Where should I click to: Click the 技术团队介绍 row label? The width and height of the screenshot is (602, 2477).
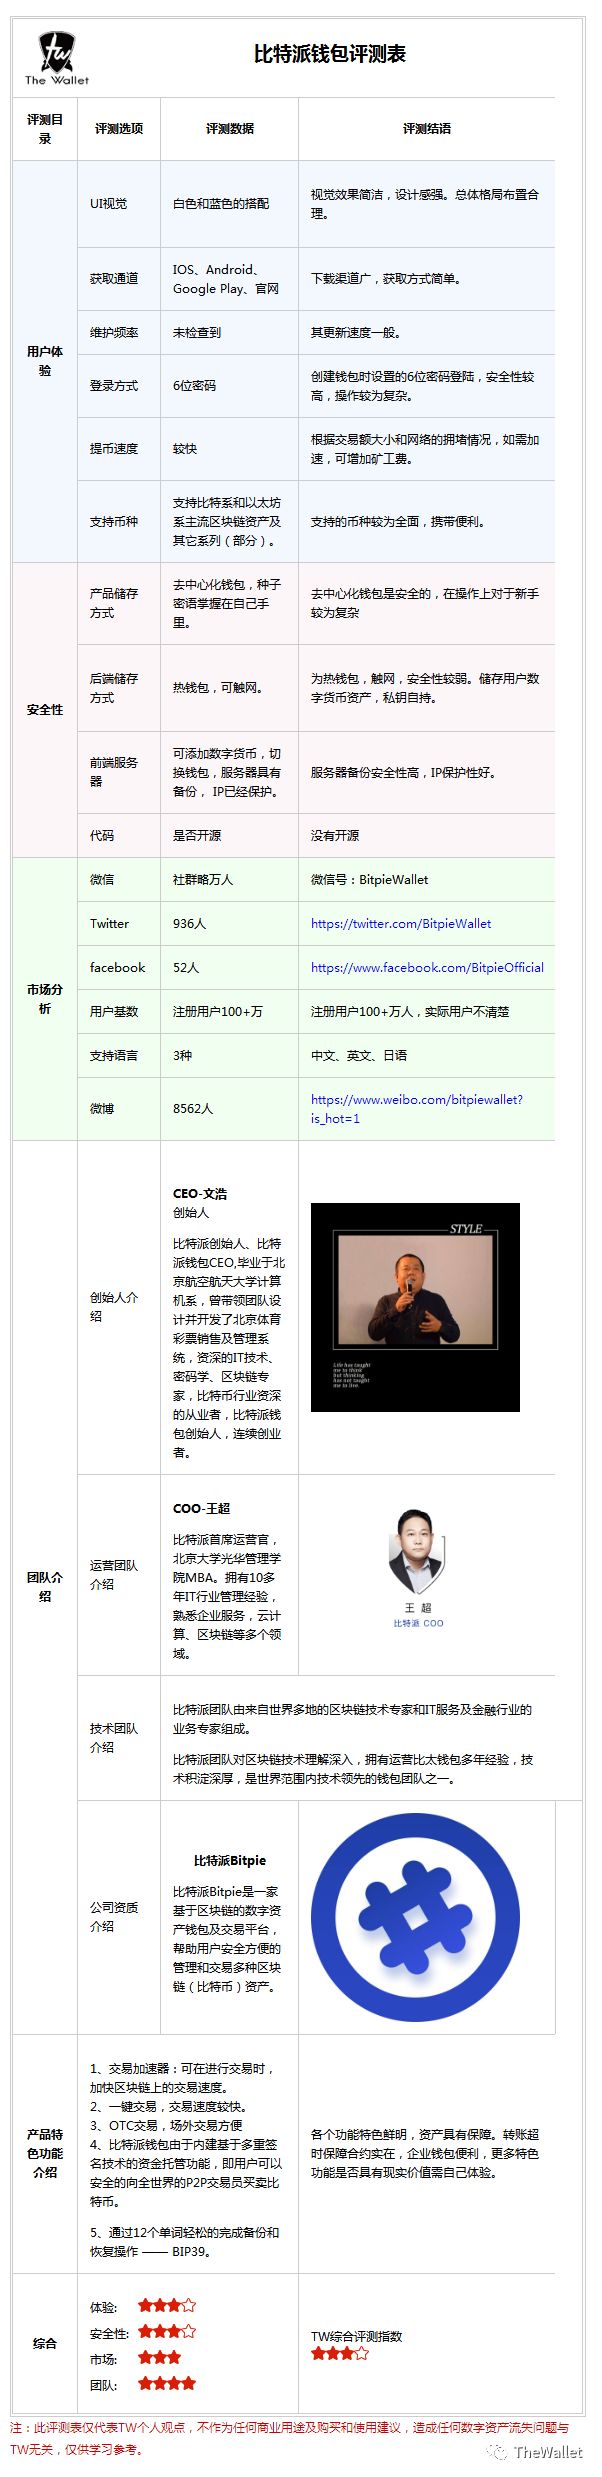pos(114,1737)
